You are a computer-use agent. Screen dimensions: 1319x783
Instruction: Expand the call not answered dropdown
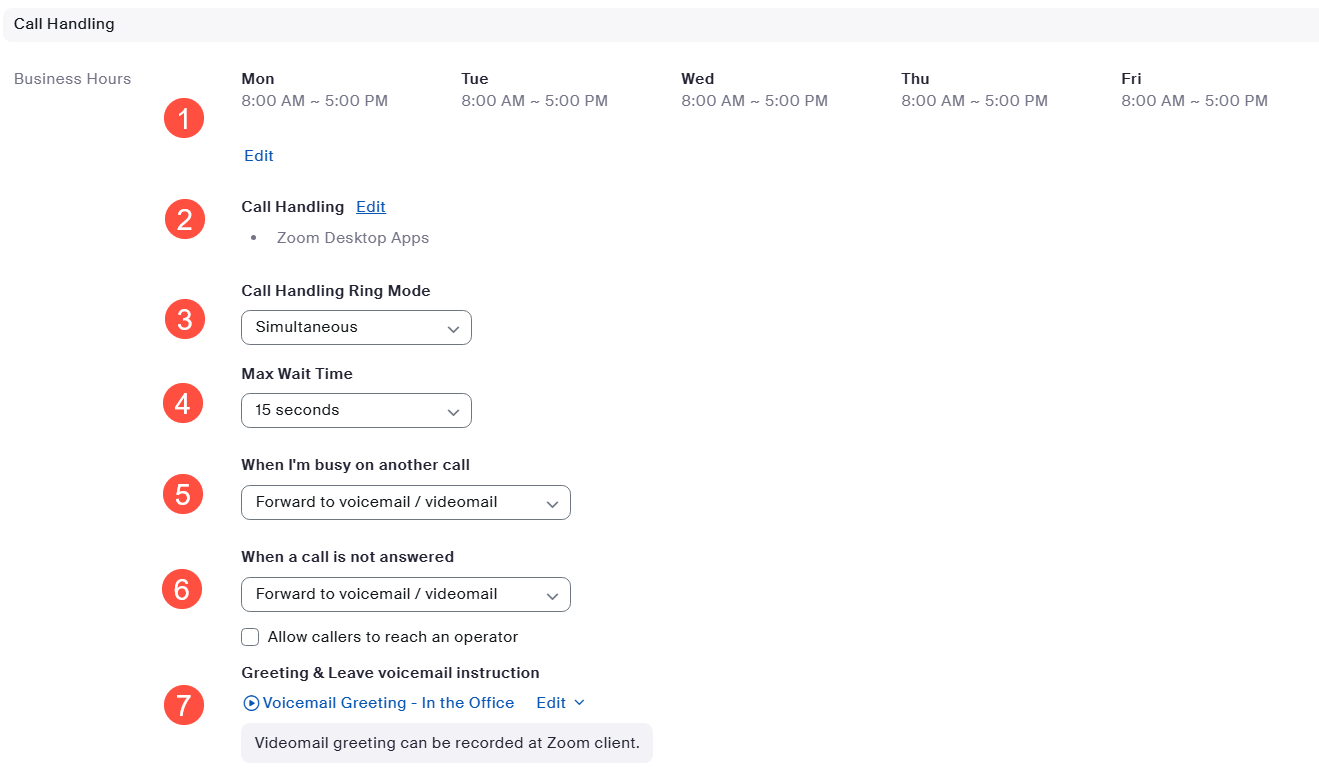(x=405, y=595)
